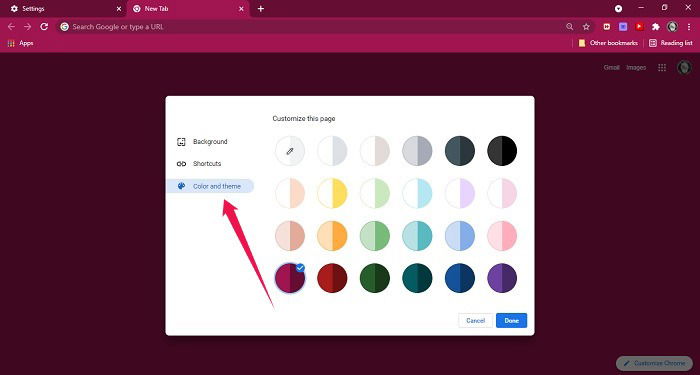Click the Customize Chrome button

(654, 363)
